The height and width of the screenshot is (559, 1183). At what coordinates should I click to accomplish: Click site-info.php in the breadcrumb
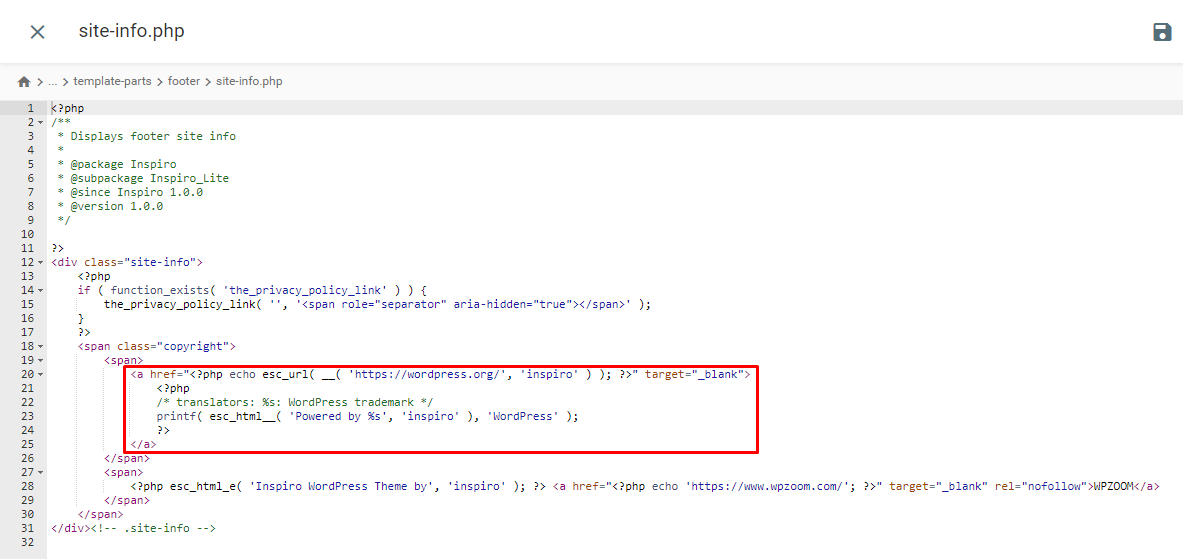pos(249,81)
